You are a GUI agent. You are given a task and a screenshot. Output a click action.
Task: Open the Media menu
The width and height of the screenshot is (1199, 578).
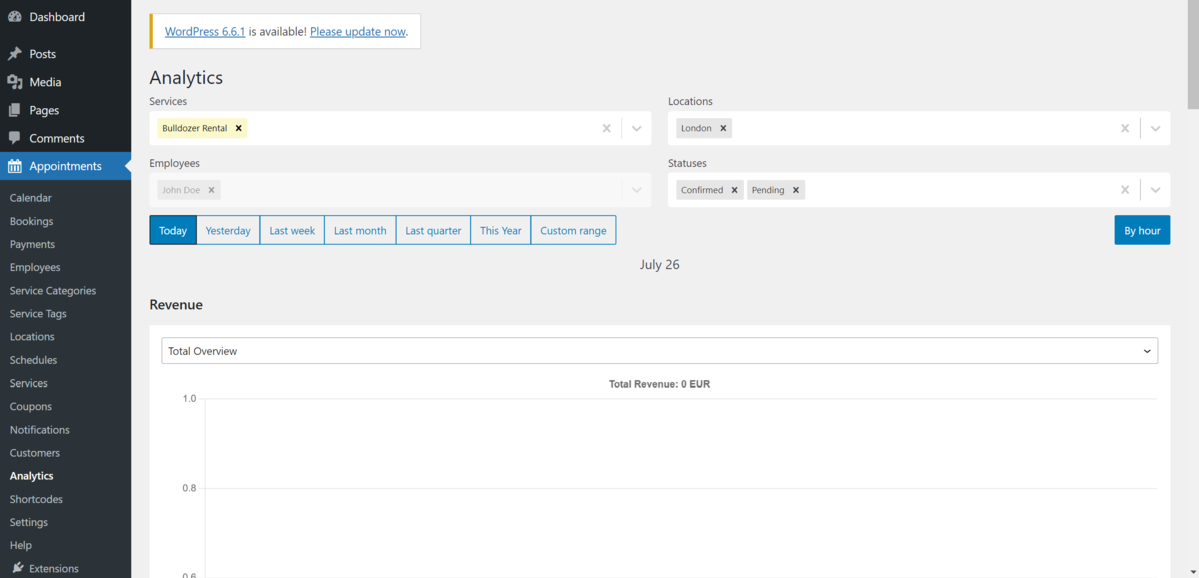(x=65, y=83)
